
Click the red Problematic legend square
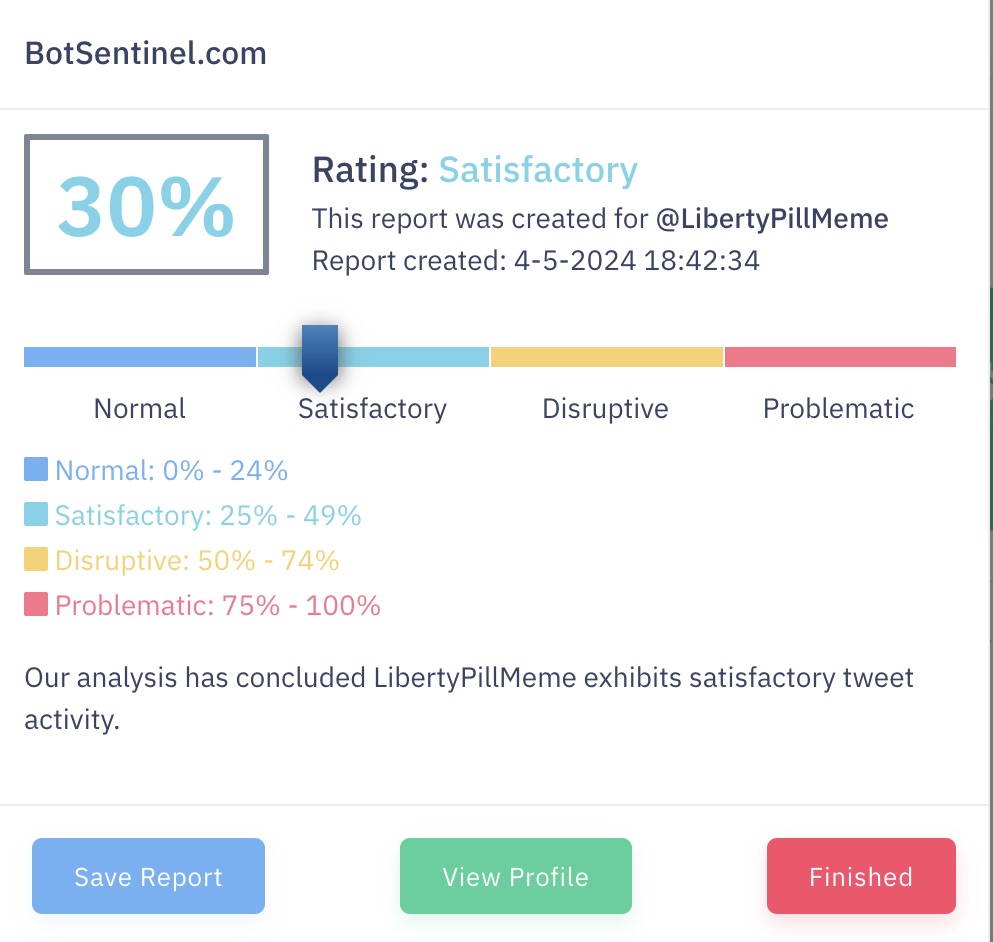36,604
